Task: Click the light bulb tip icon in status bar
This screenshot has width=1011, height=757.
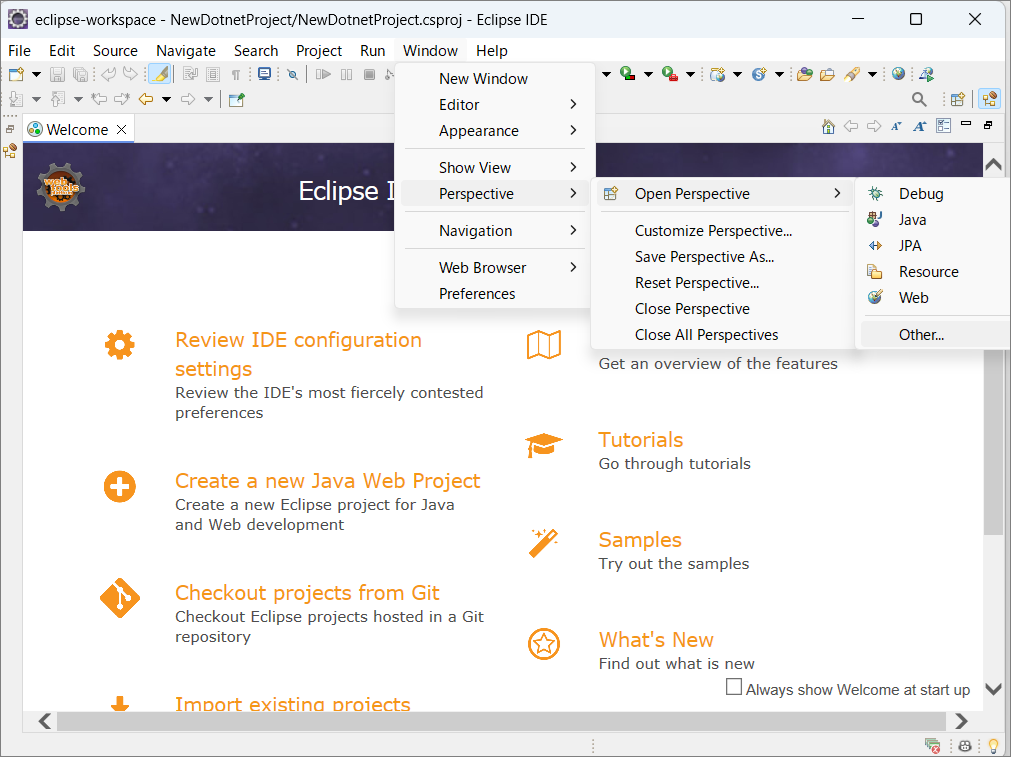Action: 993,746
